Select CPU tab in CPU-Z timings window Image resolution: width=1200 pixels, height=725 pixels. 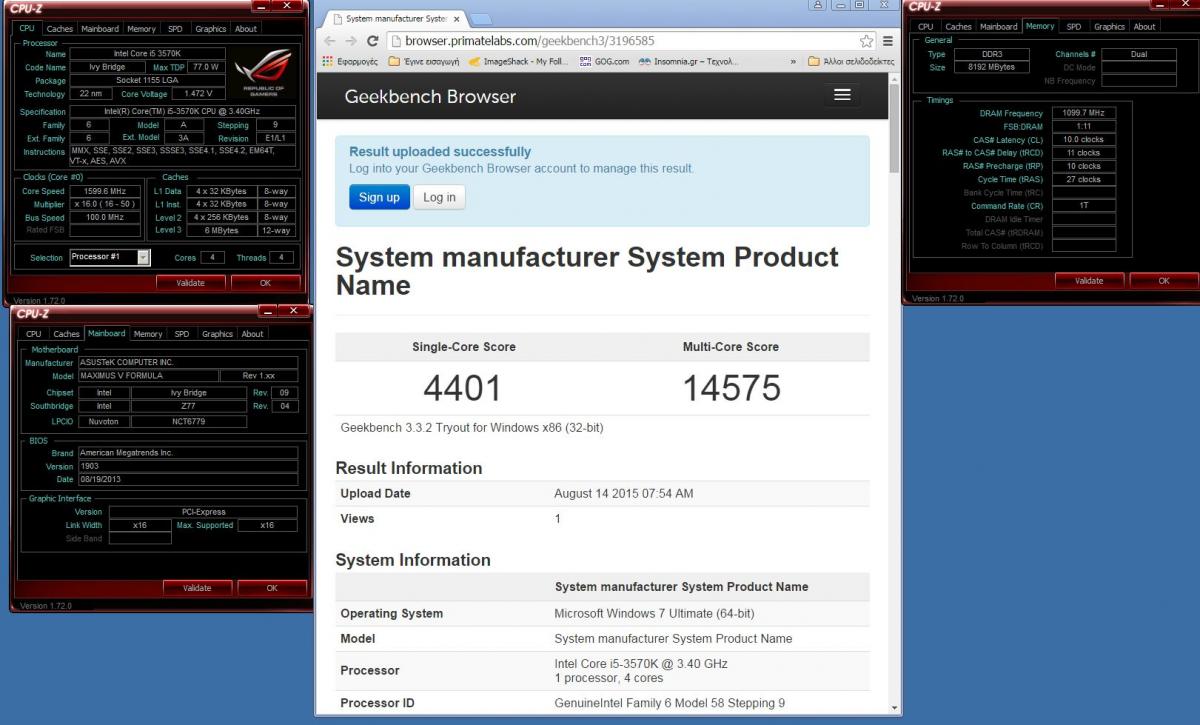[925, 27]
